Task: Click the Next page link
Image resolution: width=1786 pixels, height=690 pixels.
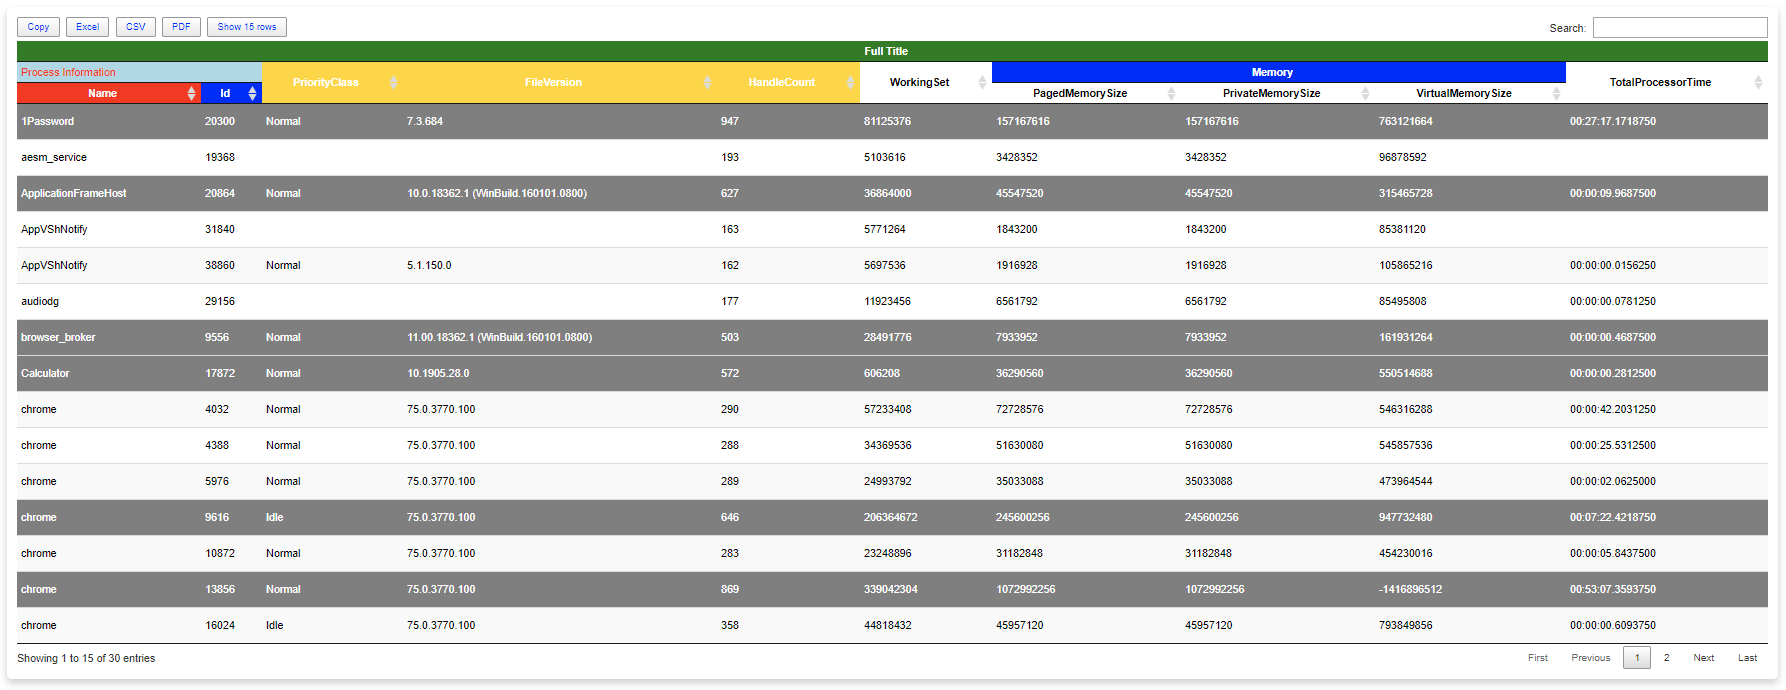Action: [x=1703, y=658]
